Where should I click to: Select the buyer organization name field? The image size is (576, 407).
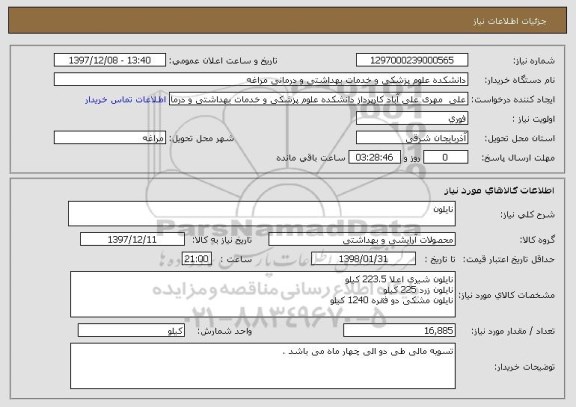click(x=261, y=79)
